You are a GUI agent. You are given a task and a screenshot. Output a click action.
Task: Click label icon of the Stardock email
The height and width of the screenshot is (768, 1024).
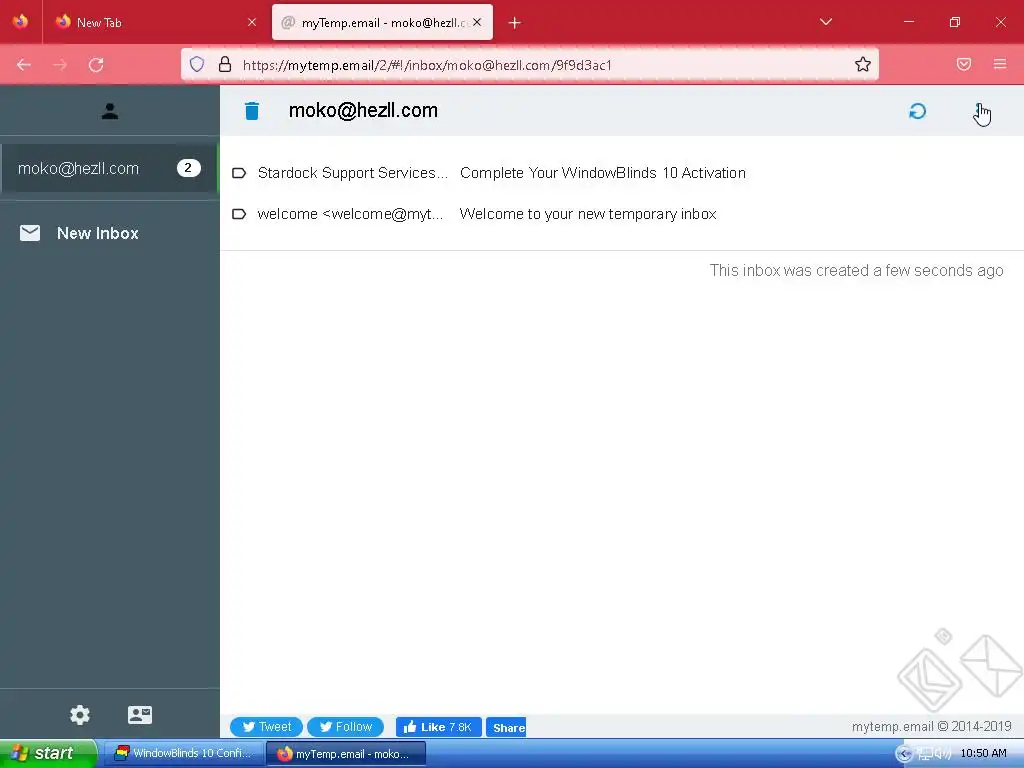pyautogui.click(x=239, y=173)
